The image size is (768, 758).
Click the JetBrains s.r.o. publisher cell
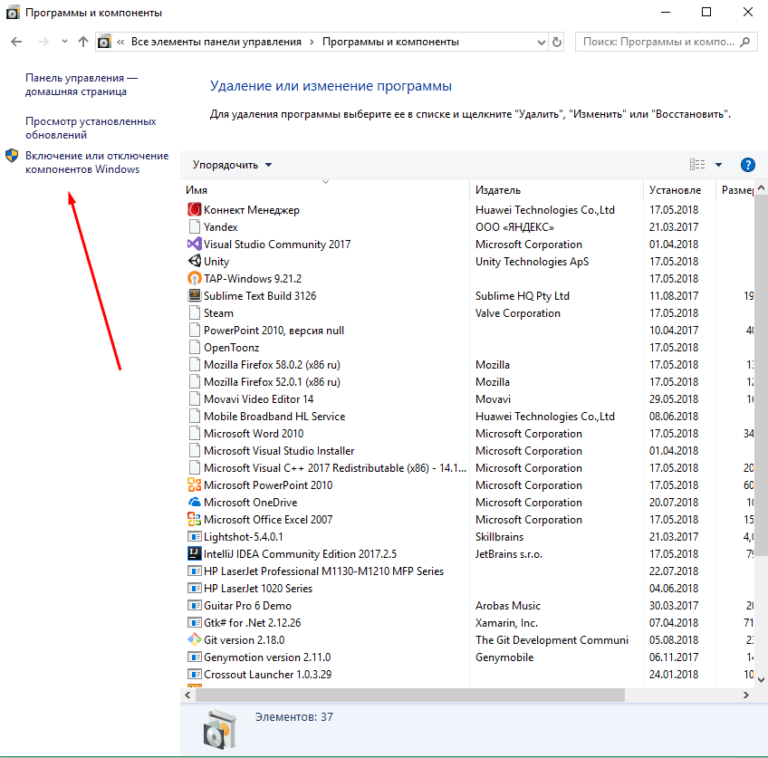click(x=508, y=554)
